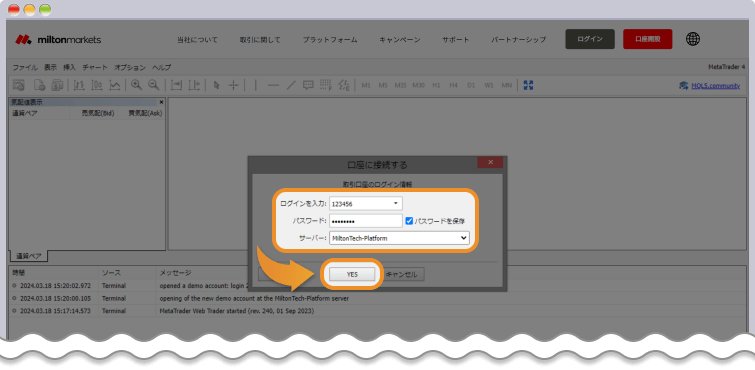Open the チャート menu
The height and width of the screenshot is (370, 755).
95,67
